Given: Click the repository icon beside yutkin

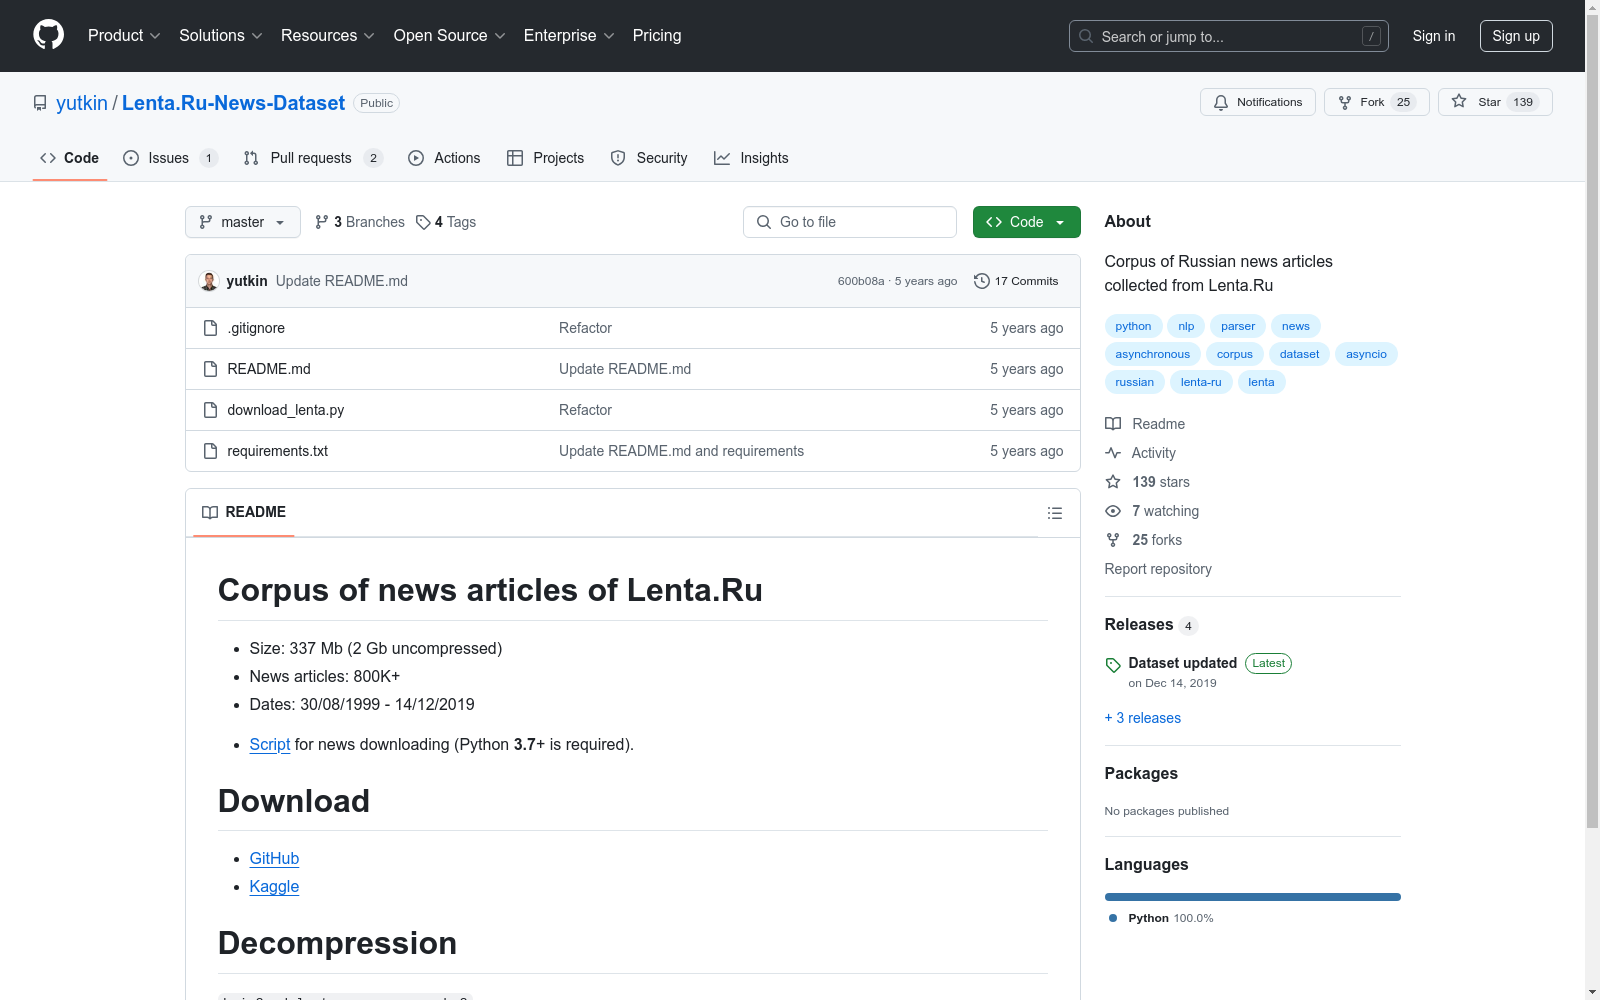Looking at the screenshot, I should [40, 103].
